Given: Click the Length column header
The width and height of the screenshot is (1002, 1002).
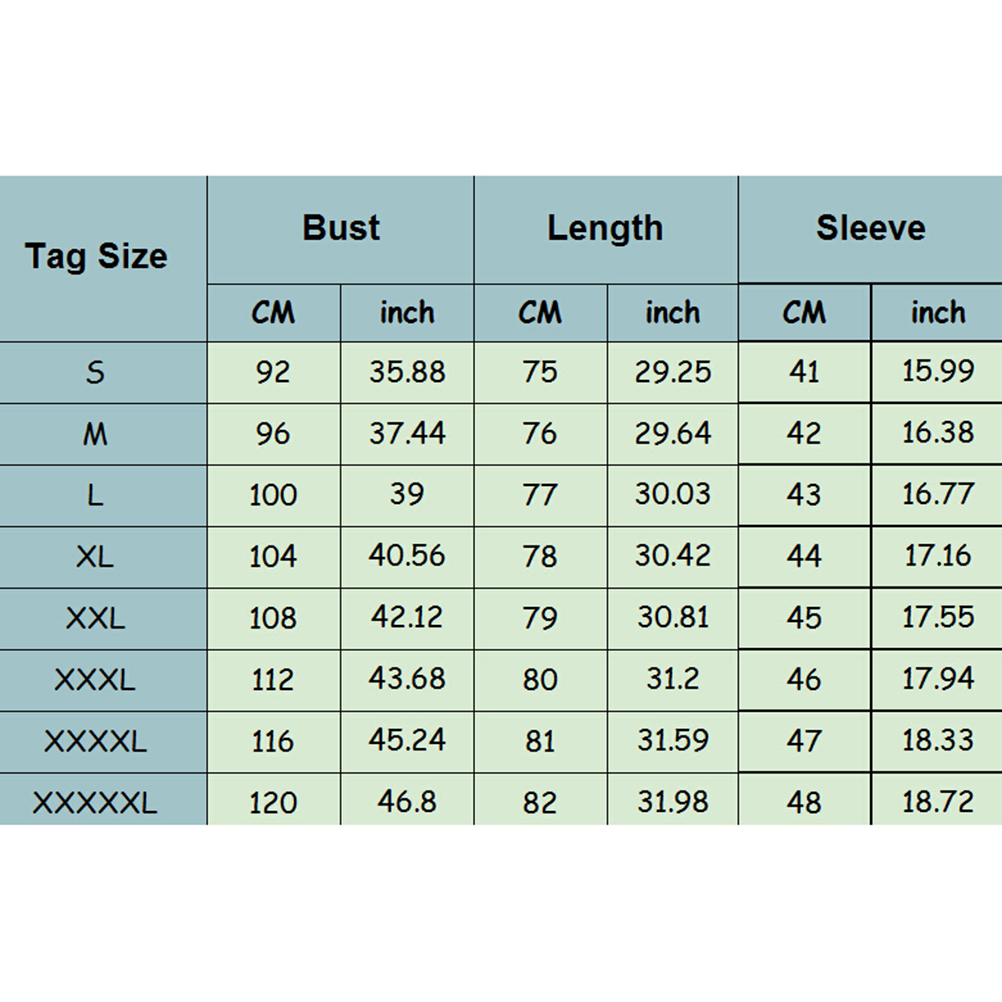Looking at the screenshot, I should point(605,228).
